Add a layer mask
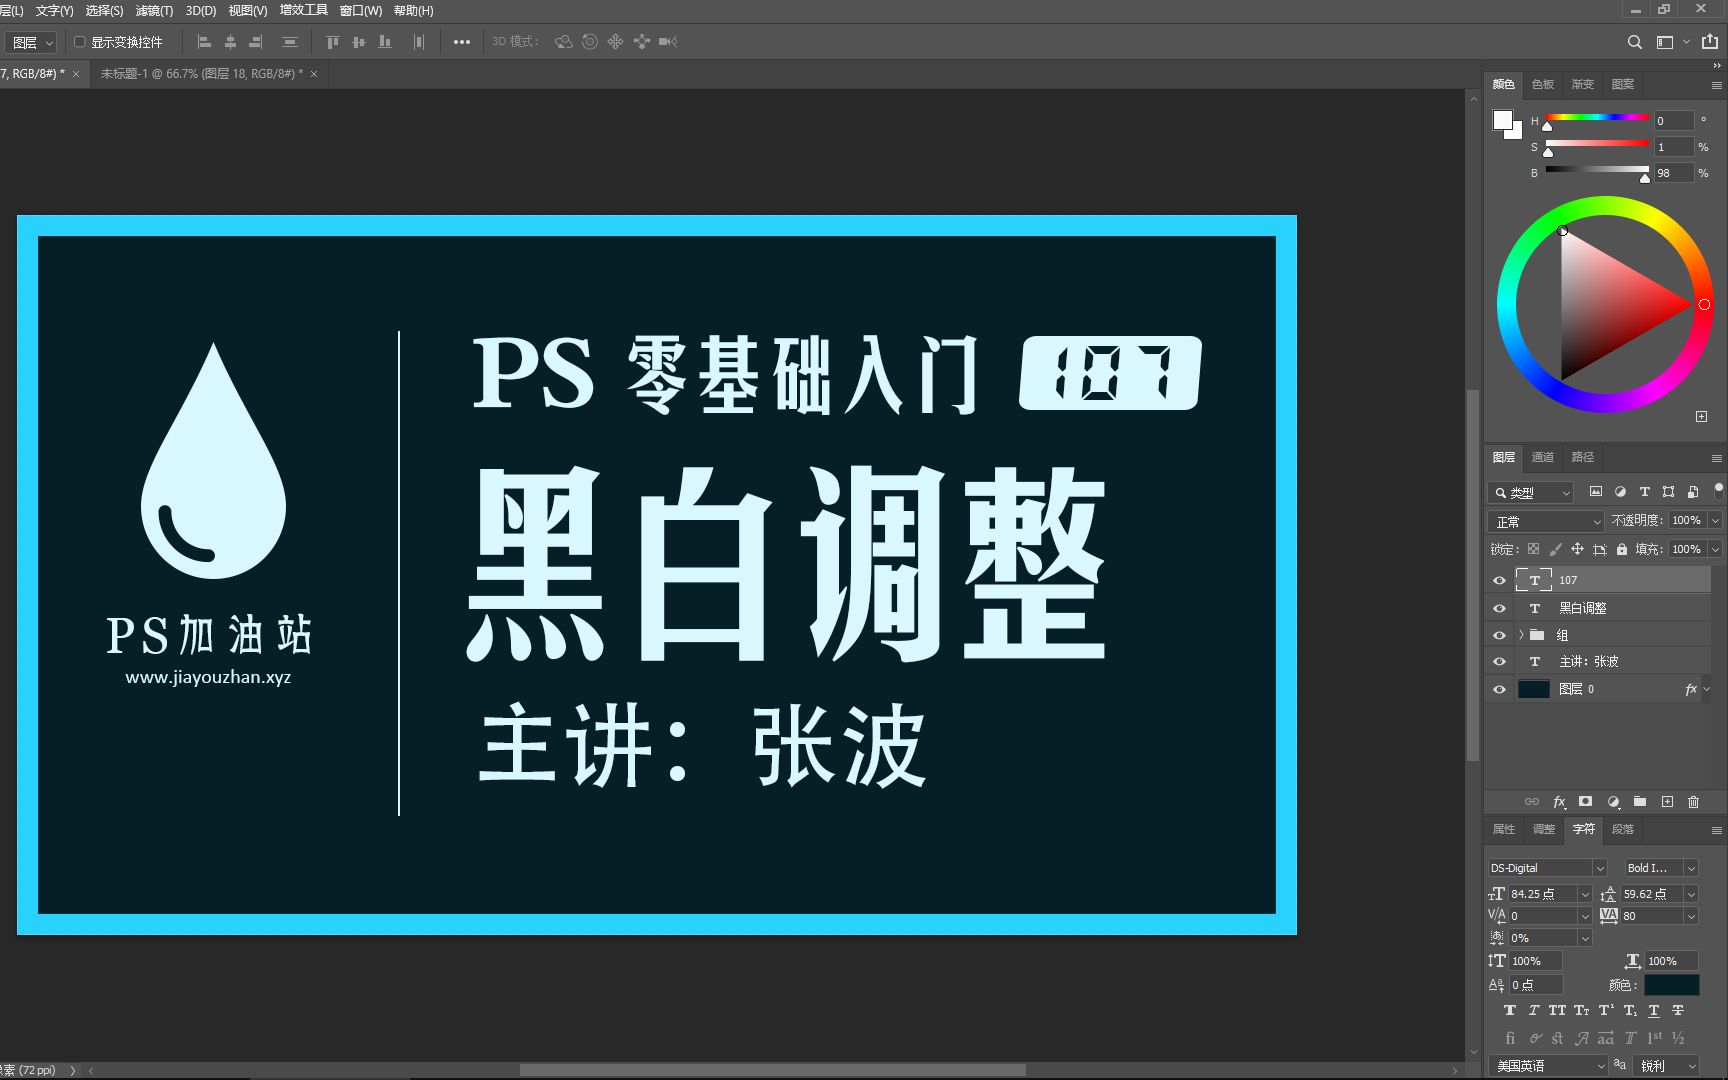The width and height of the screenshot is (1728, 1080). tap(1585, 802)
